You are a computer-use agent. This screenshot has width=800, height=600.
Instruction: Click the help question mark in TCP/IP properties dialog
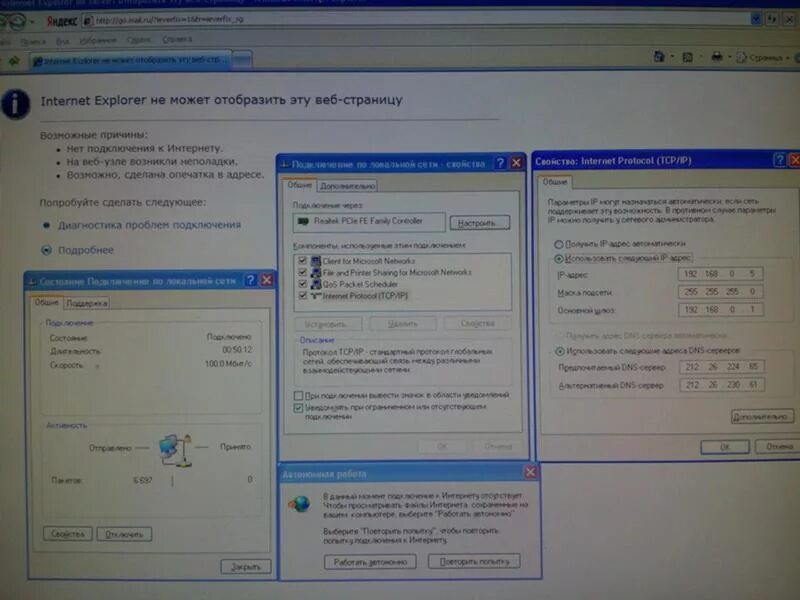click(x=779, y=160)
